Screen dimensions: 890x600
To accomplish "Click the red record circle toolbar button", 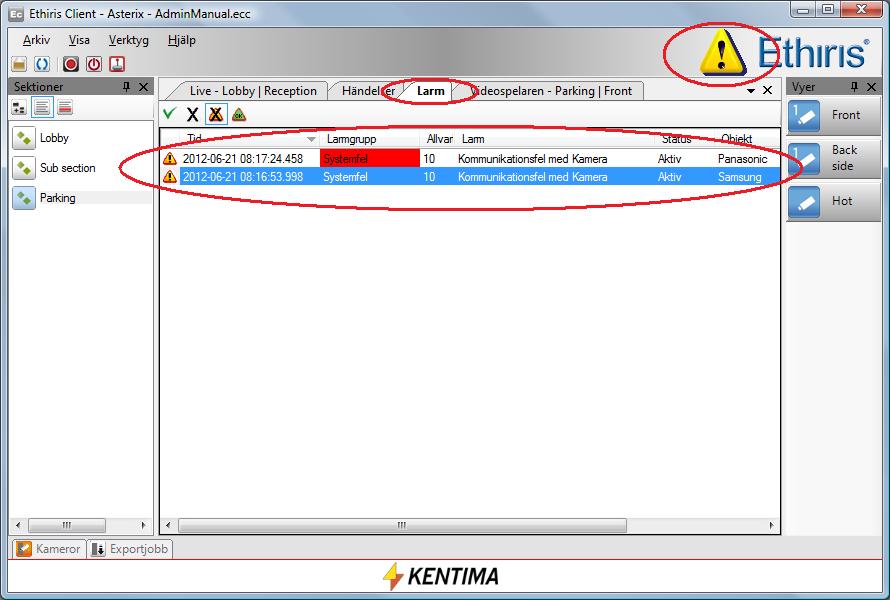I will click(x=70, y=64).
